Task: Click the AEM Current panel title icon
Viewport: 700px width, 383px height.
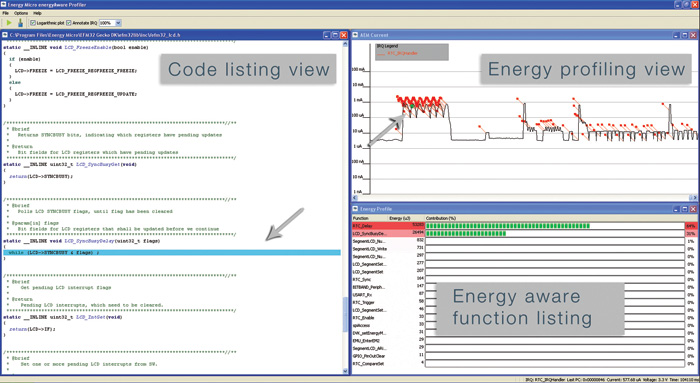Action: tap(355, 35)
